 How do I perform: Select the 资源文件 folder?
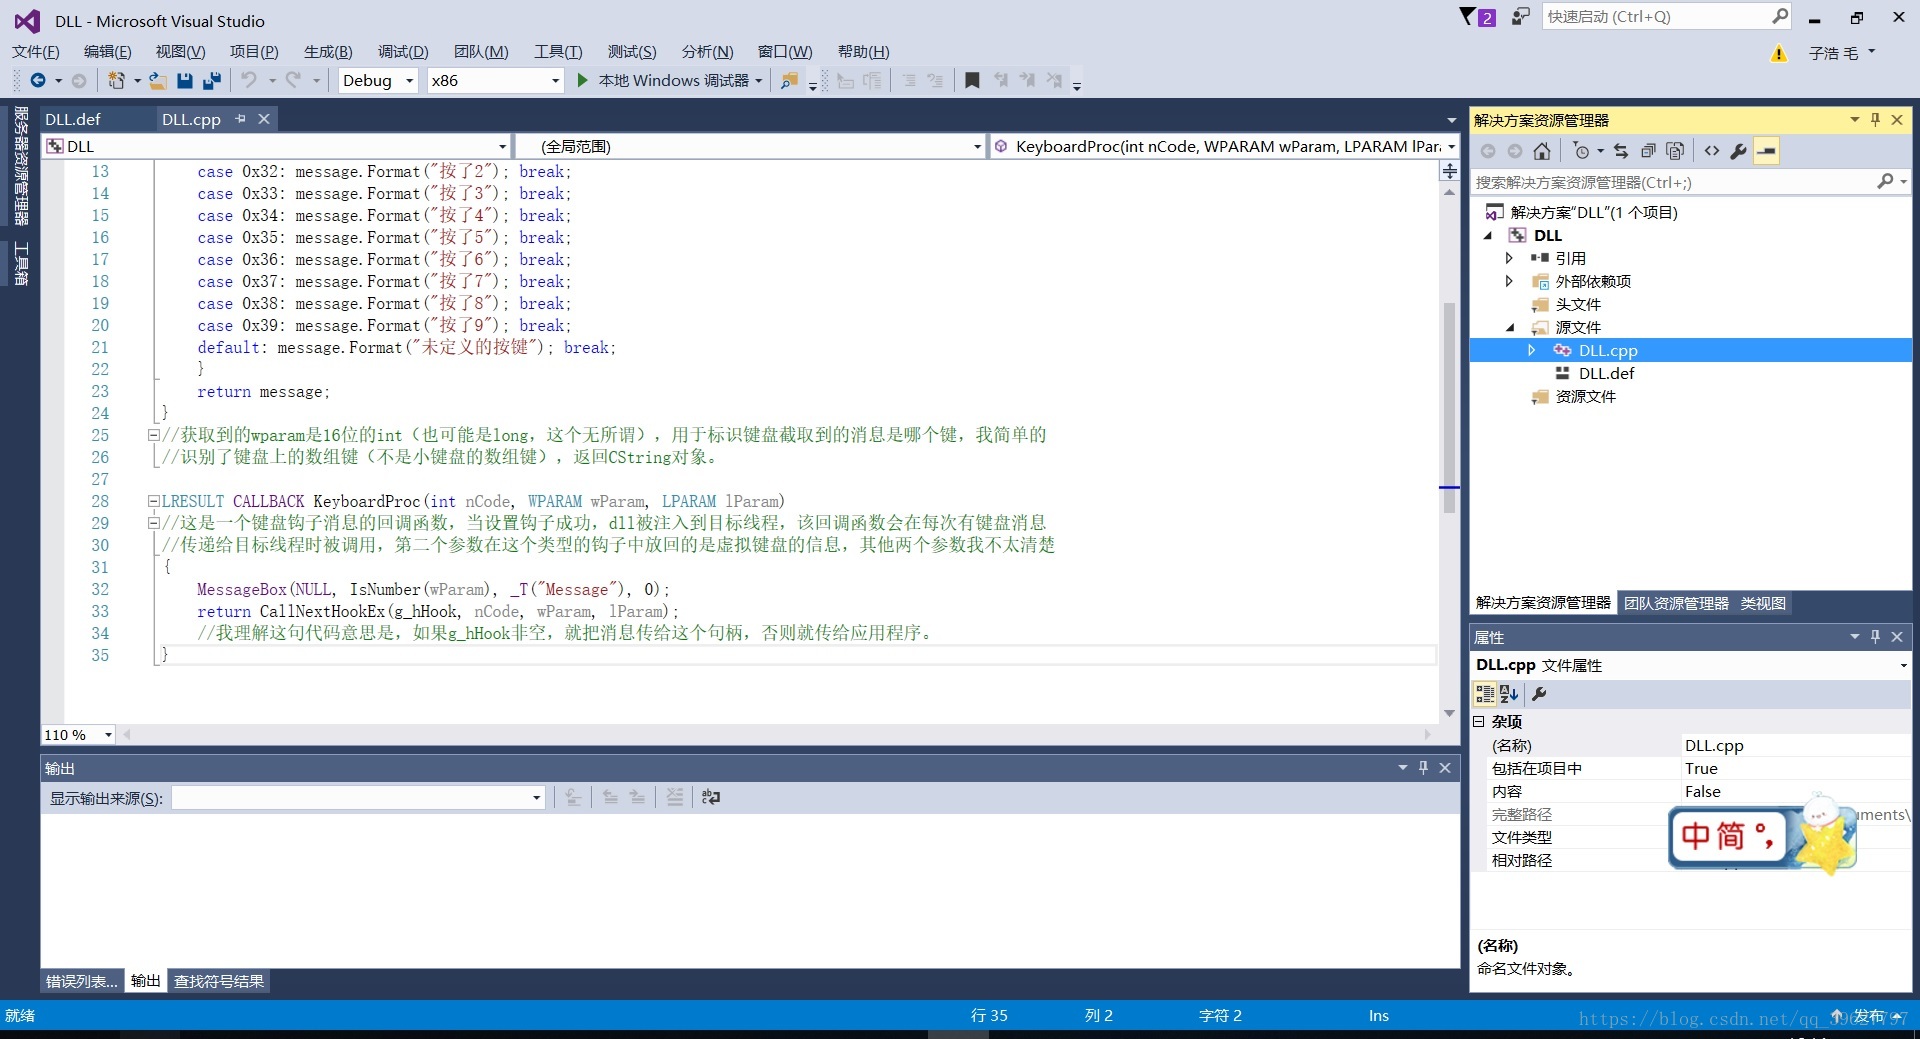click(1586, 397)
